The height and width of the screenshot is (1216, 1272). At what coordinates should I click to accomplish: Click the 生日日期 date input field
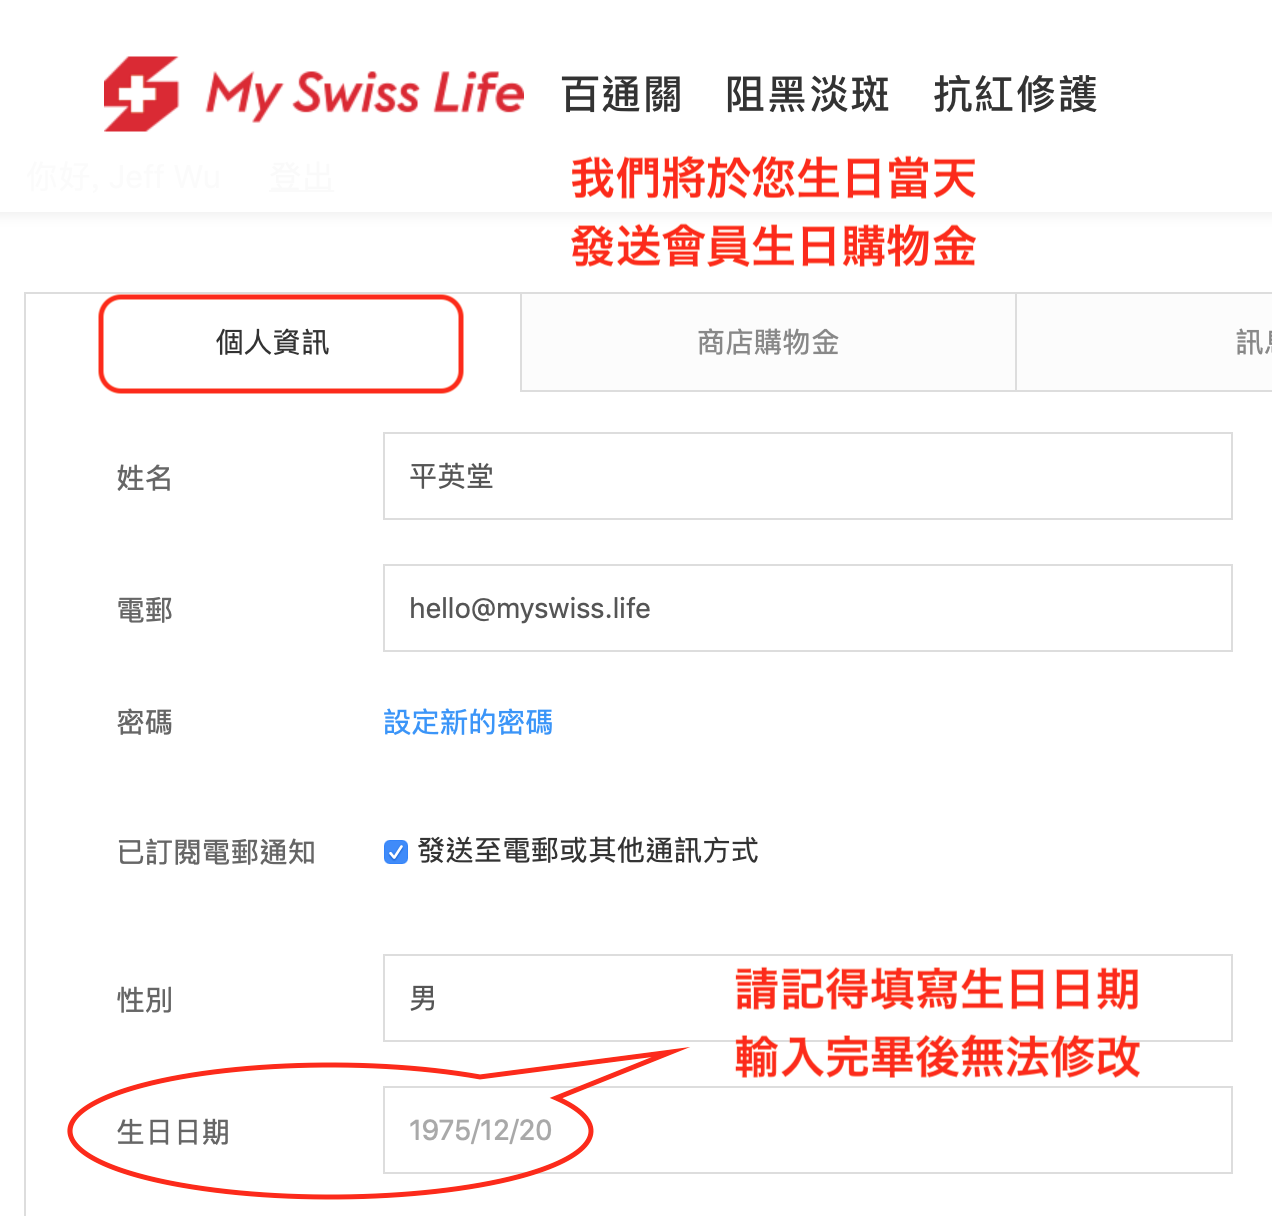807,1130
